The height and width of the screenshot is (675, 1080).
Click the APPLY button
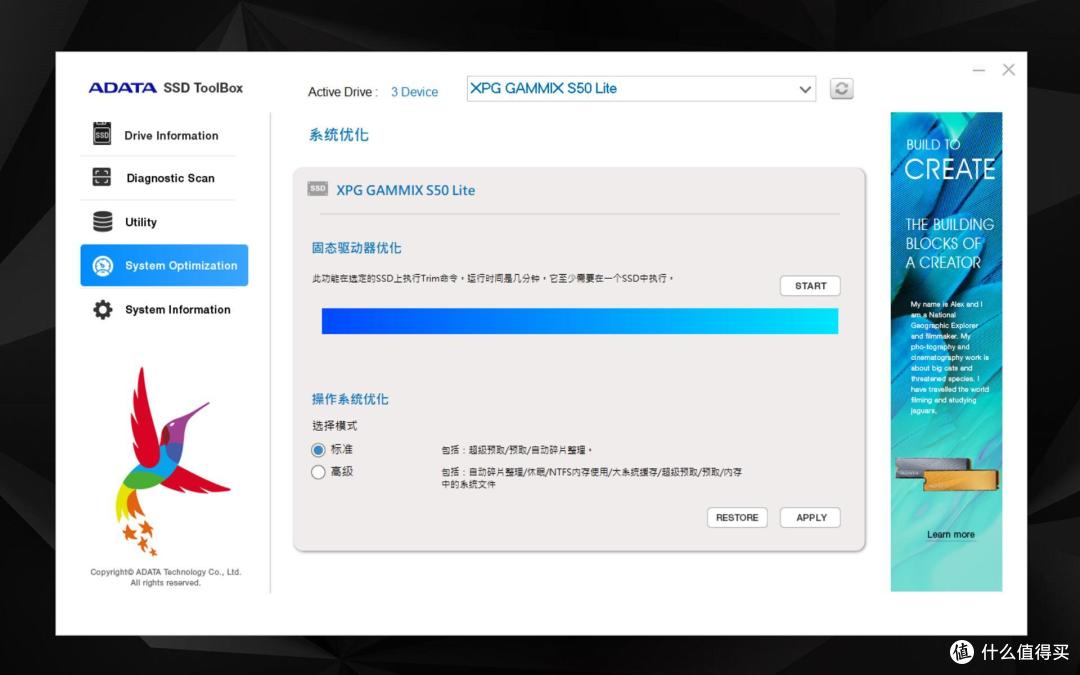pyautogui.click(x=810, y=517)
